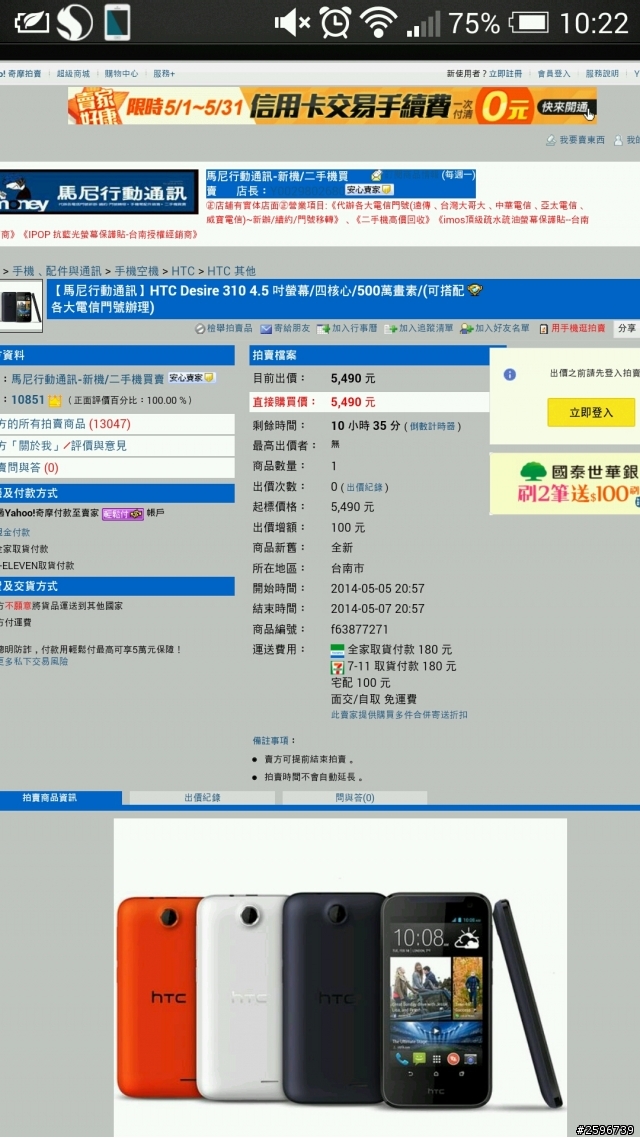Click the start time 2014-05-05 20:57
This screenshot has height=1138, width=640.
[377, 589]
